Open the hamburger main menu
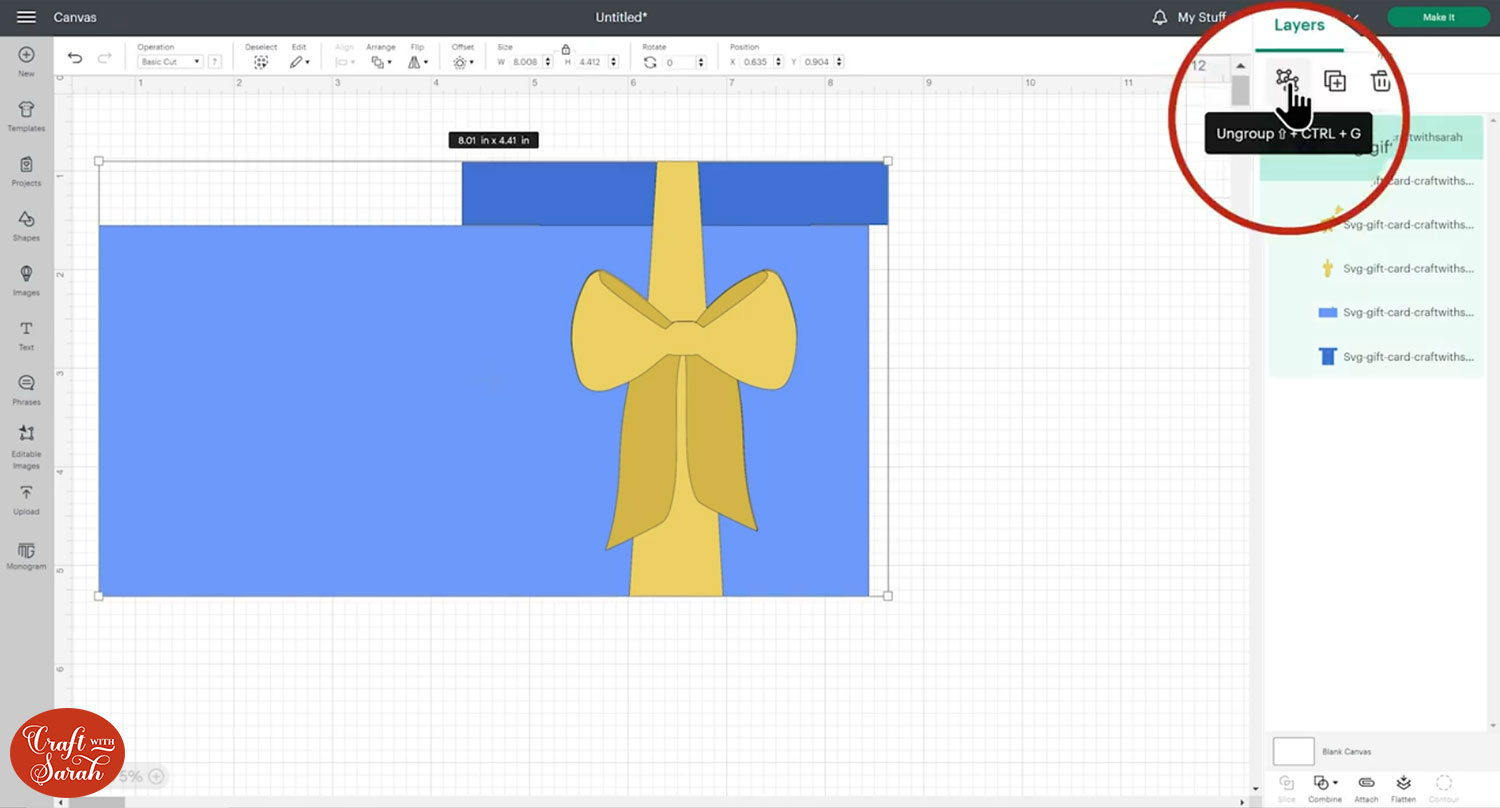This screenshot has height=808, width=1500. [x=27, y=17]
